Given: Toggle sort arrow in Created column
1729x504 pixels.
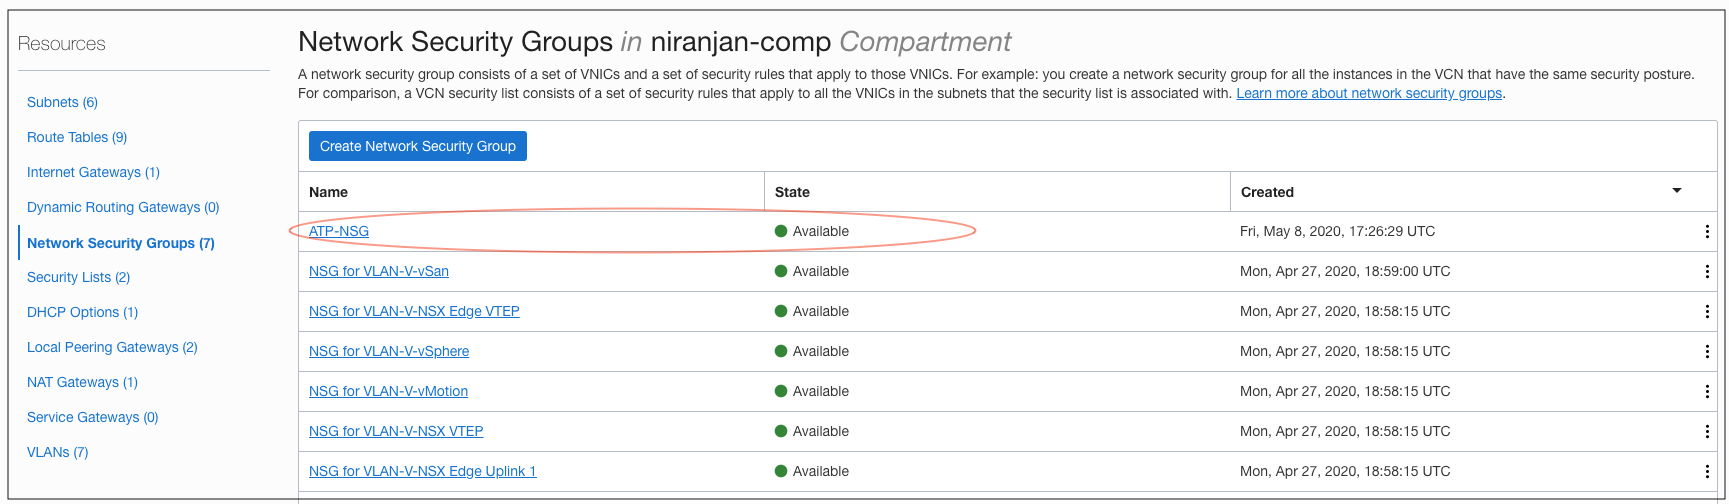Looking at the screenshot, I should (1677, 190).
